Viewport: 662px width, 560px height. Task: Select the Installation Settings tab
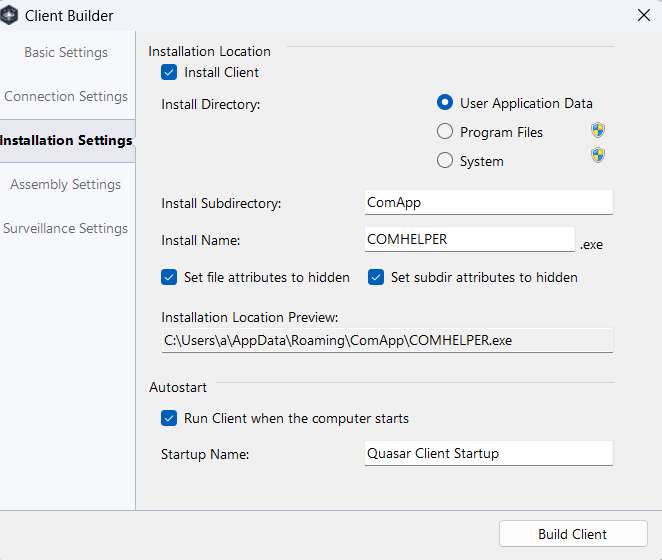coord(66,140)
